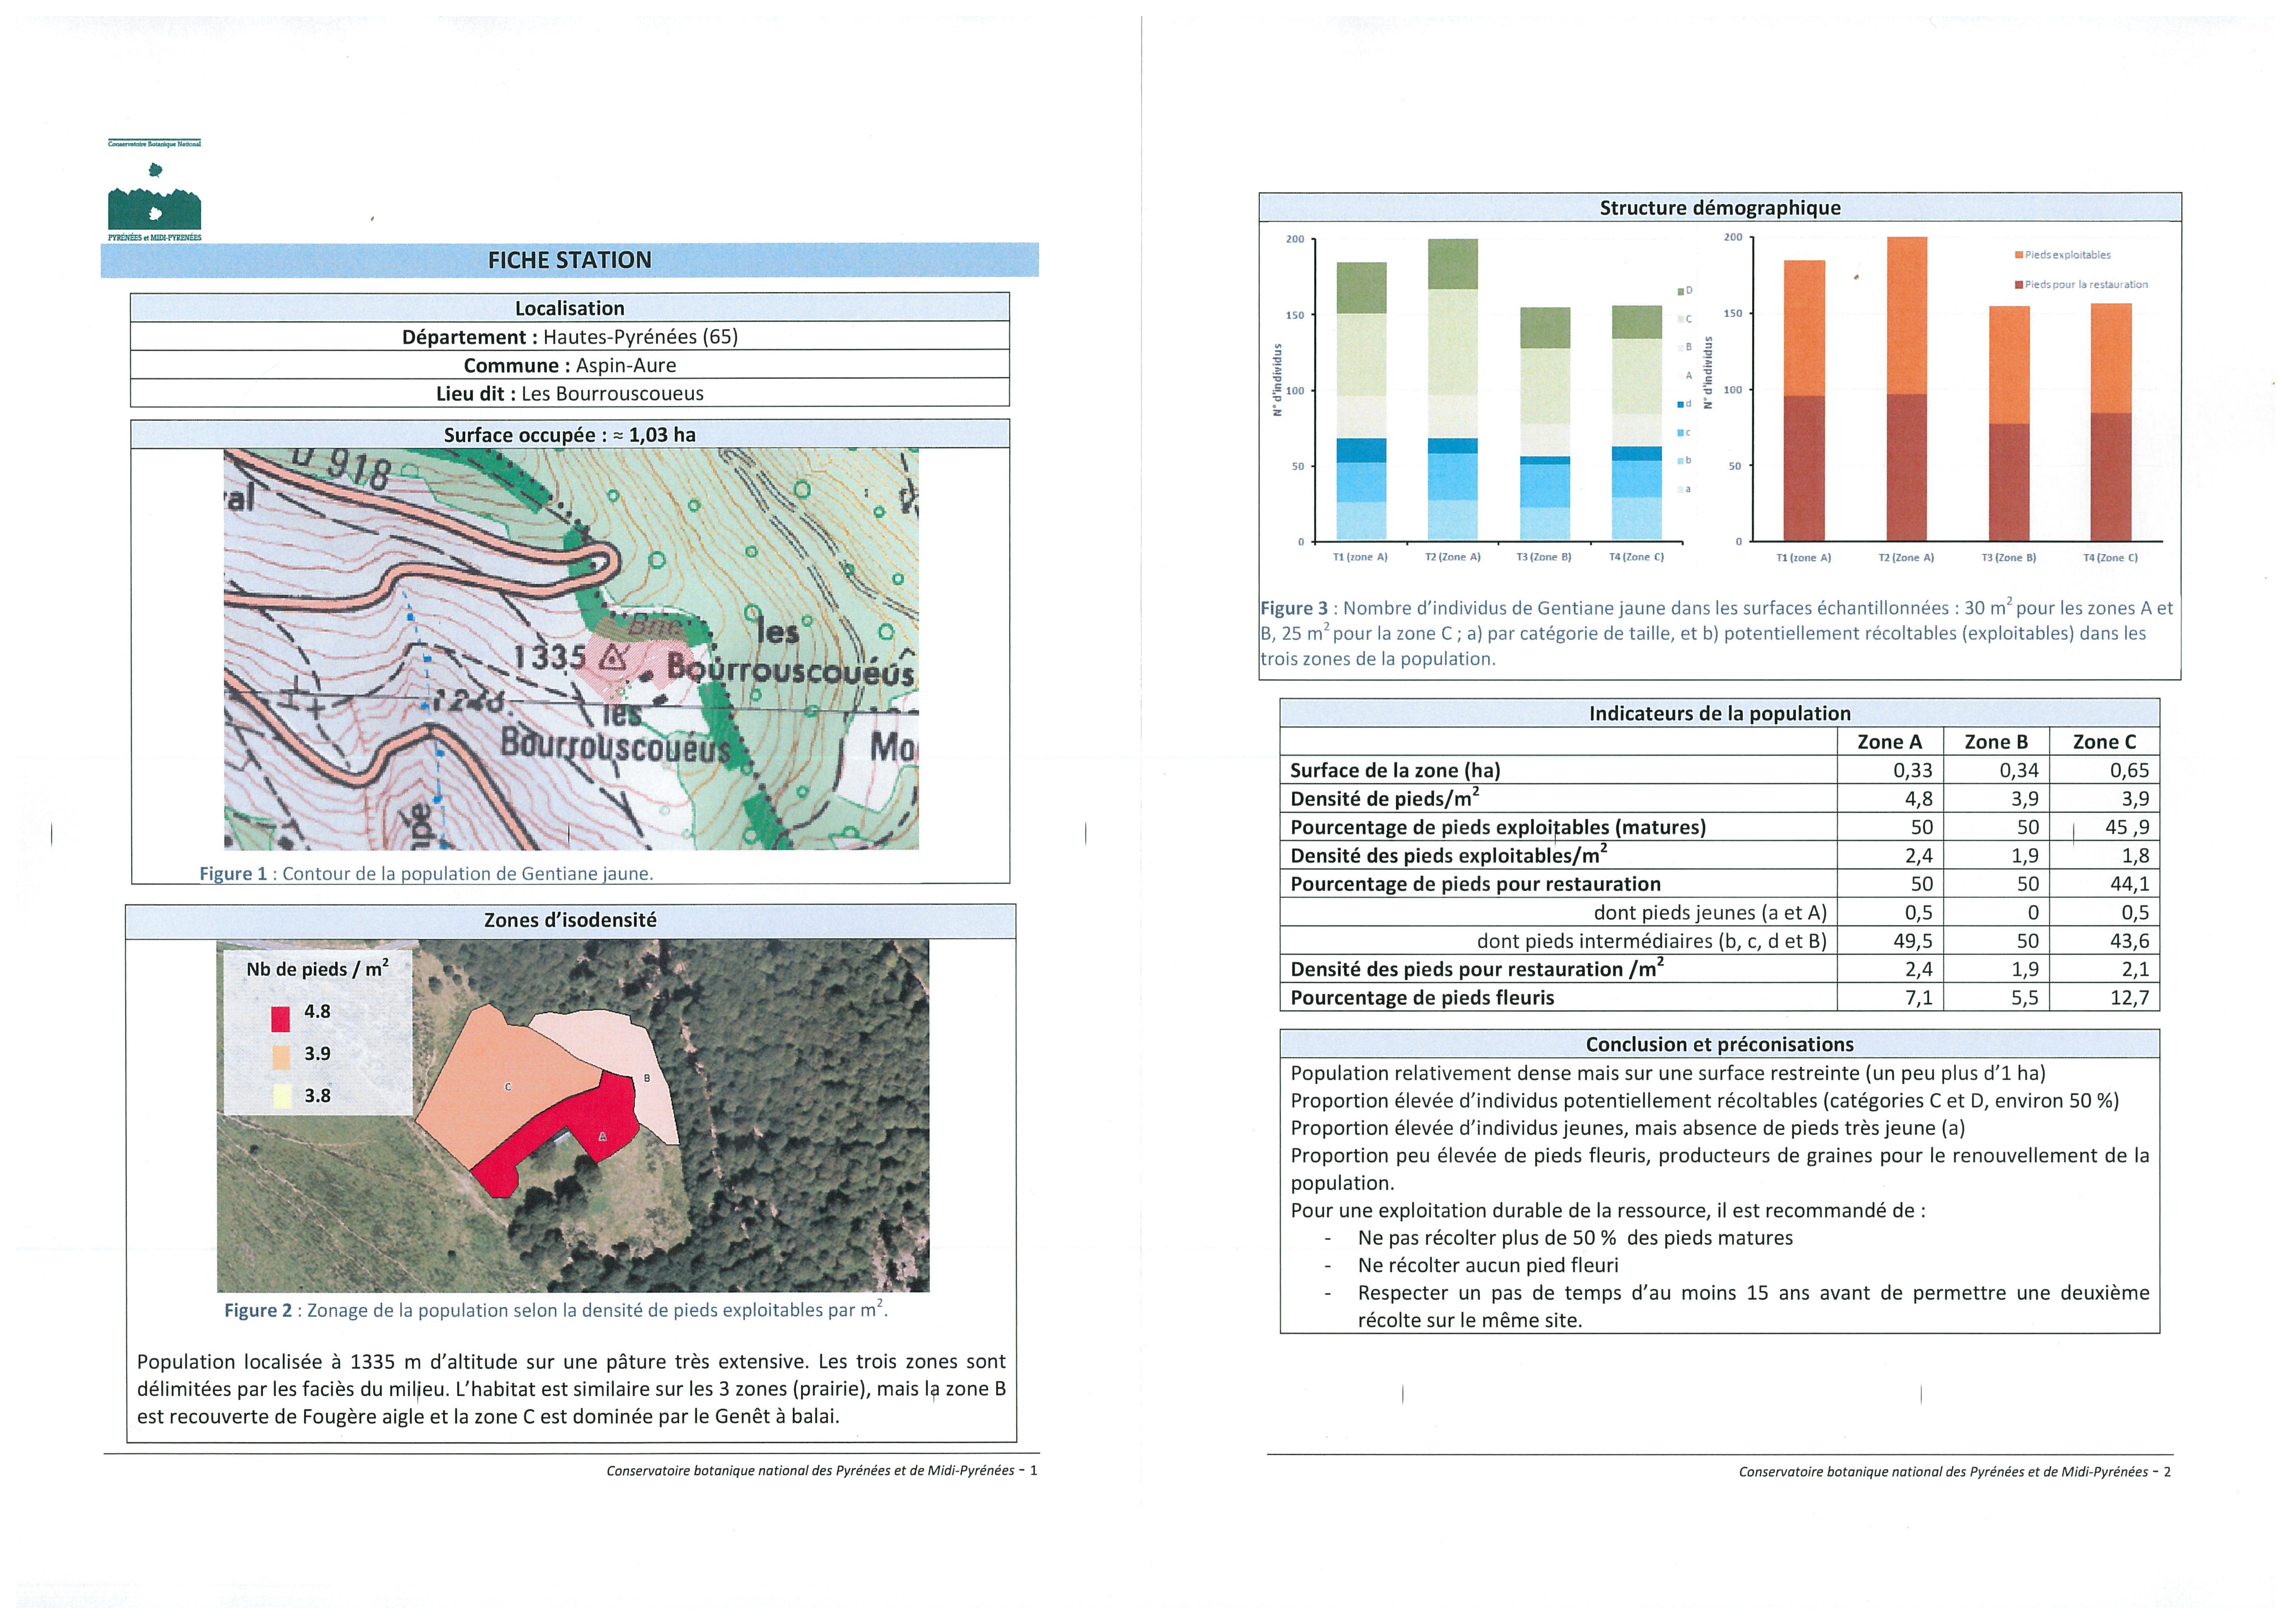Click the dark green D legend marker
The width and height of the screenshot is (2291, 1624).
(x=1681, y=291)
